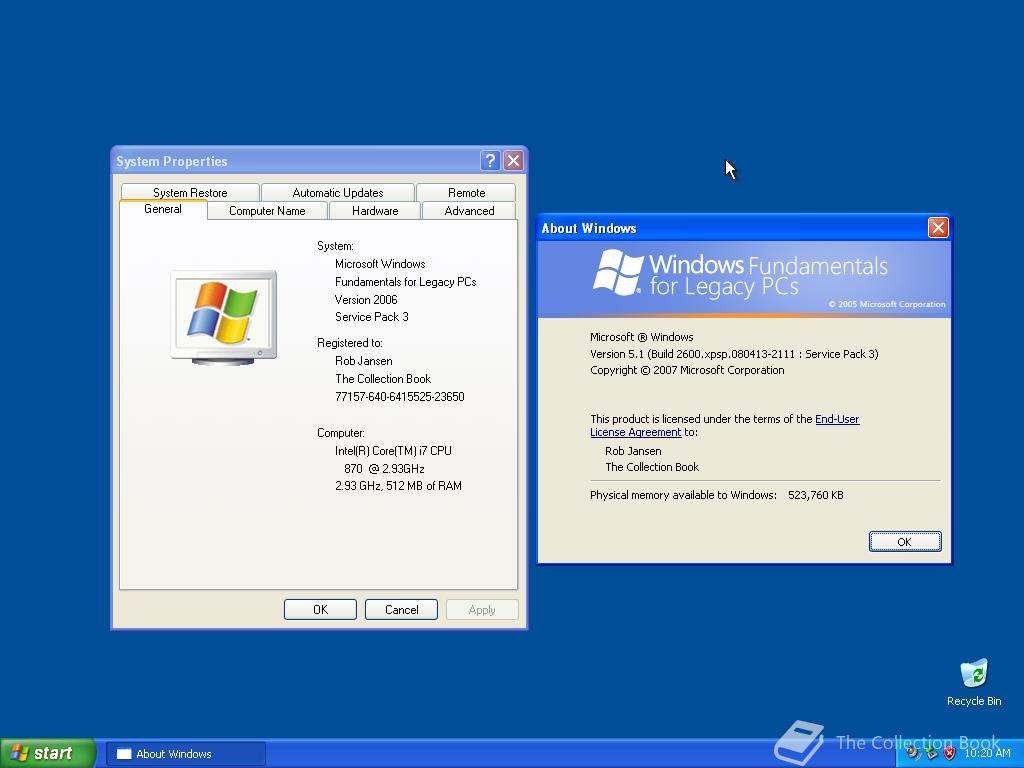Viewport: 1024px width, 768px height.
Task: Click the 'Version 2006' text
Action: pos(366,300)
